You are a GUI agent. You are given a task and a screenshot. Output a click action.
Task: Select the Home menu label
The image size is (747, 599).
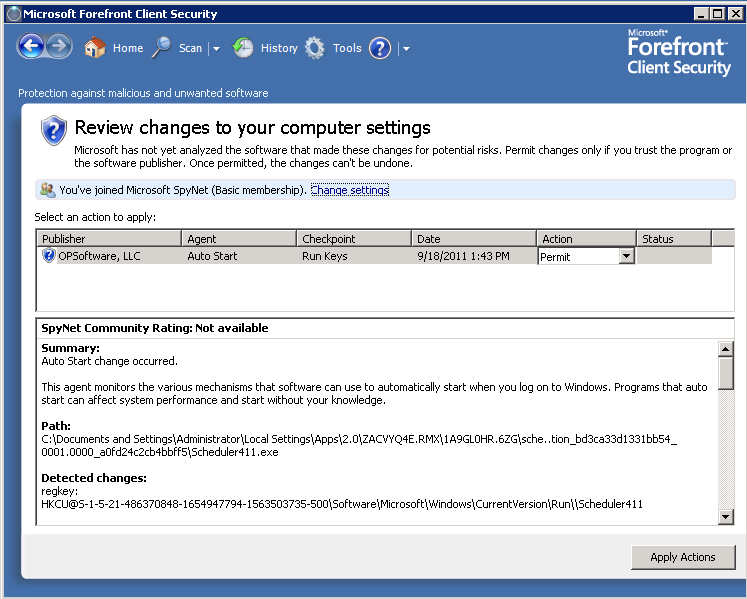[x=128, y=48]
